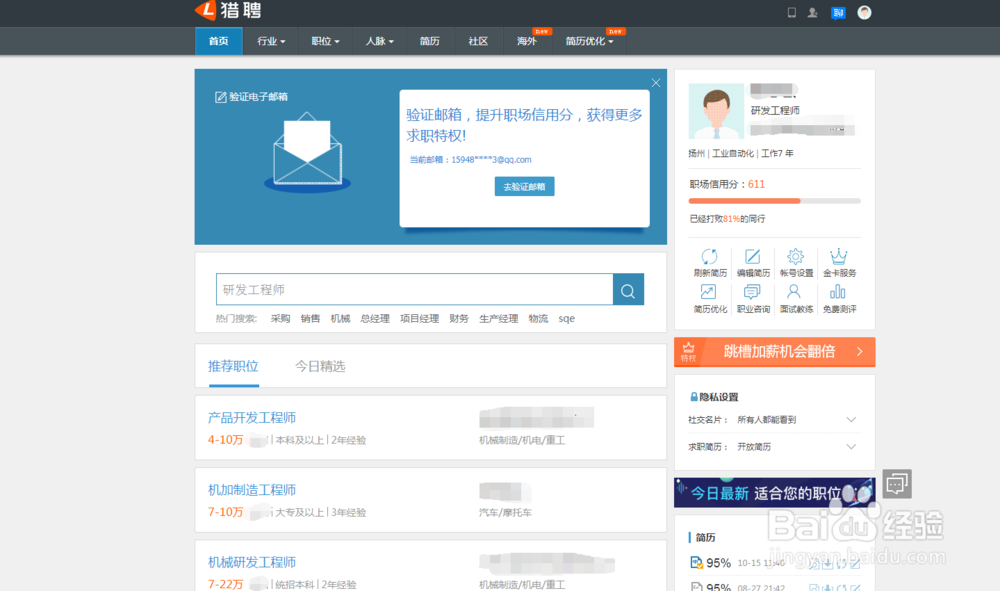1000x591 pixels.
Task: Click the magnifier icon to search jobs
Action: point(628,289)
